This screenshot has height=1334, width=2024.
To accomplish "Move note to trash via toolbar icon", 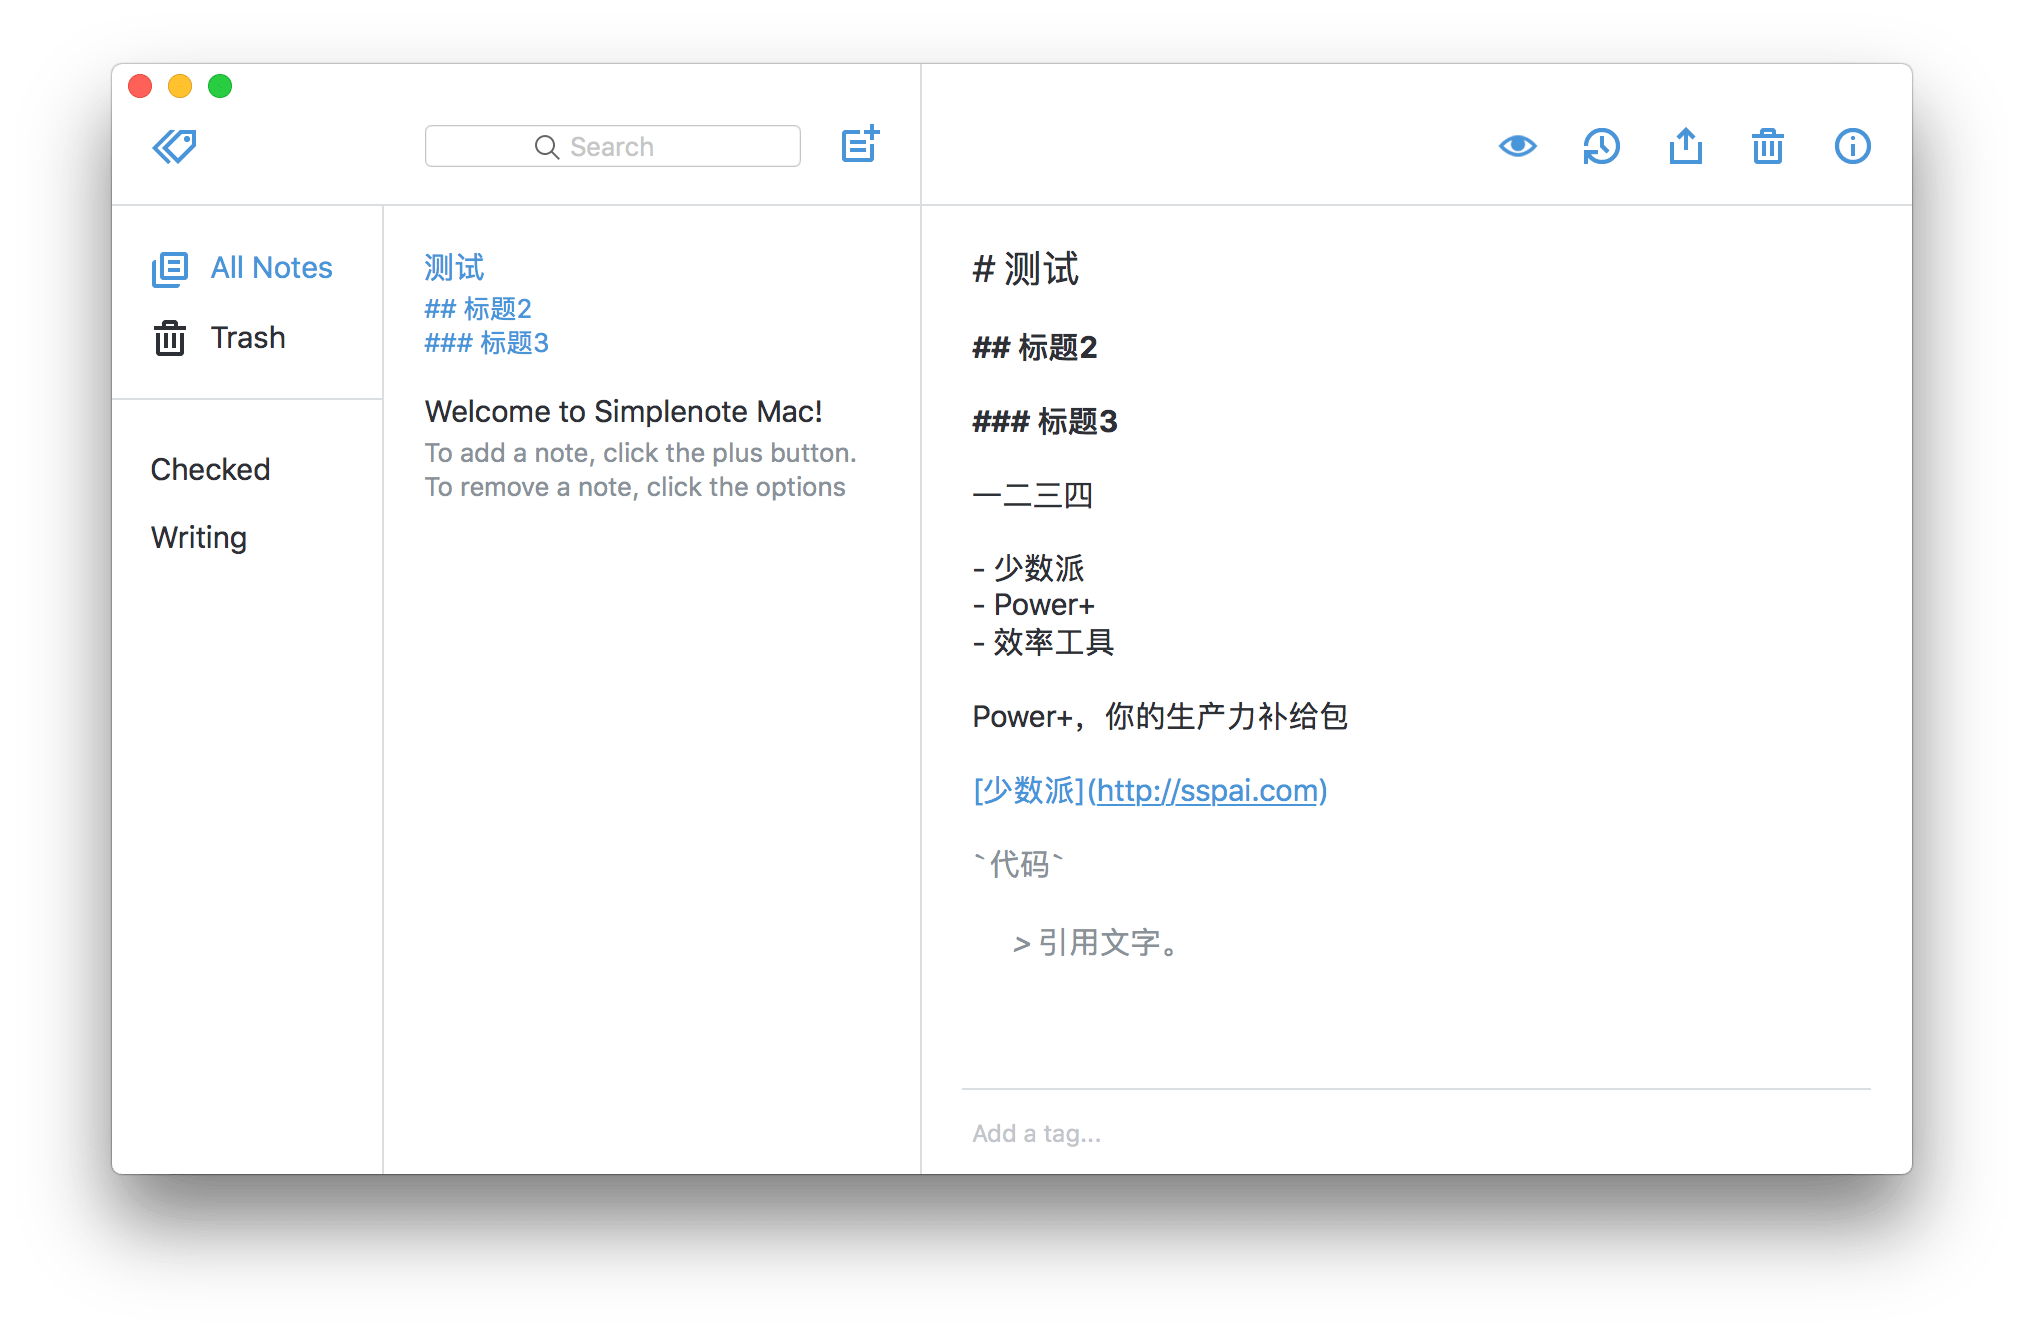I will (1767, 146).
